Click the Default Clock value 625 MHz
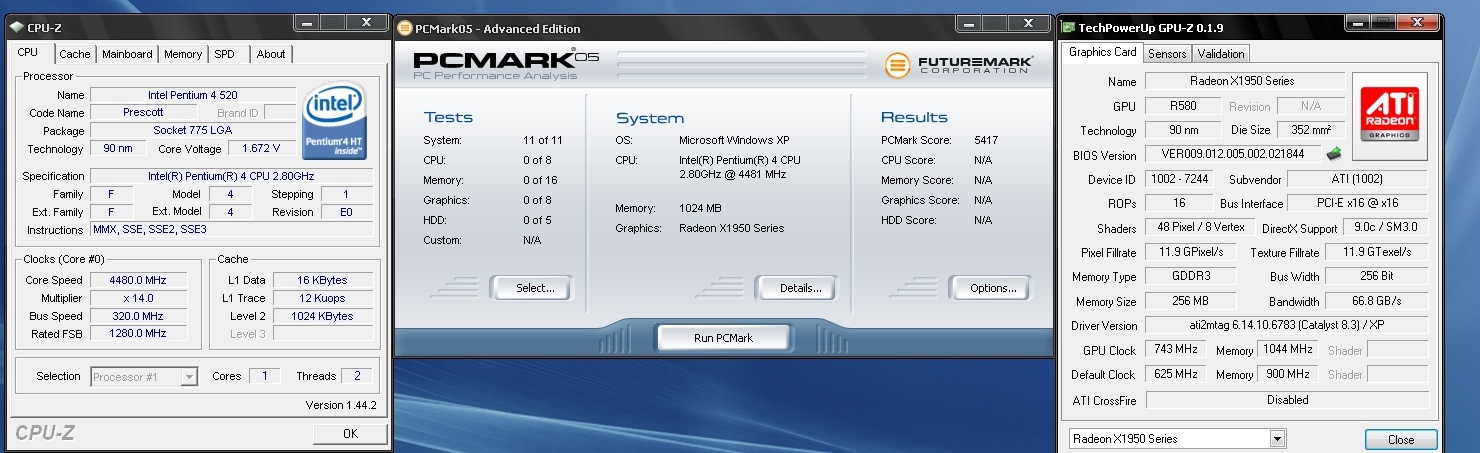 click(1177, 375)
